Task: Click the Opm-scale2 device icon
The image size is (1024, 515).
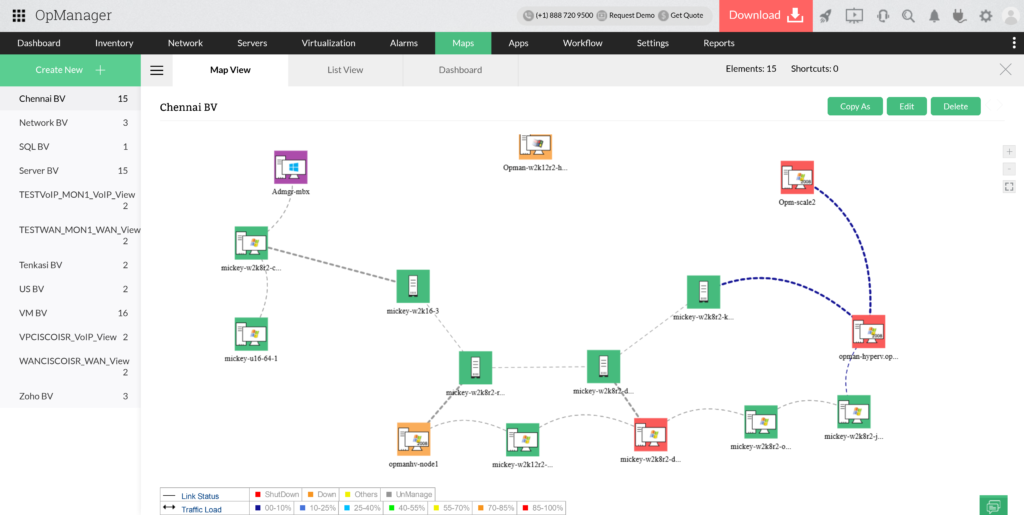Action: 797,178
